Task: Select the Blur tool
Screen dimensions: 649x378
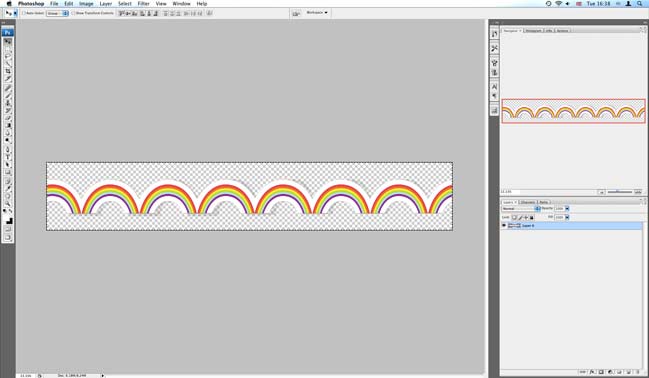Action: coord(8,132)
